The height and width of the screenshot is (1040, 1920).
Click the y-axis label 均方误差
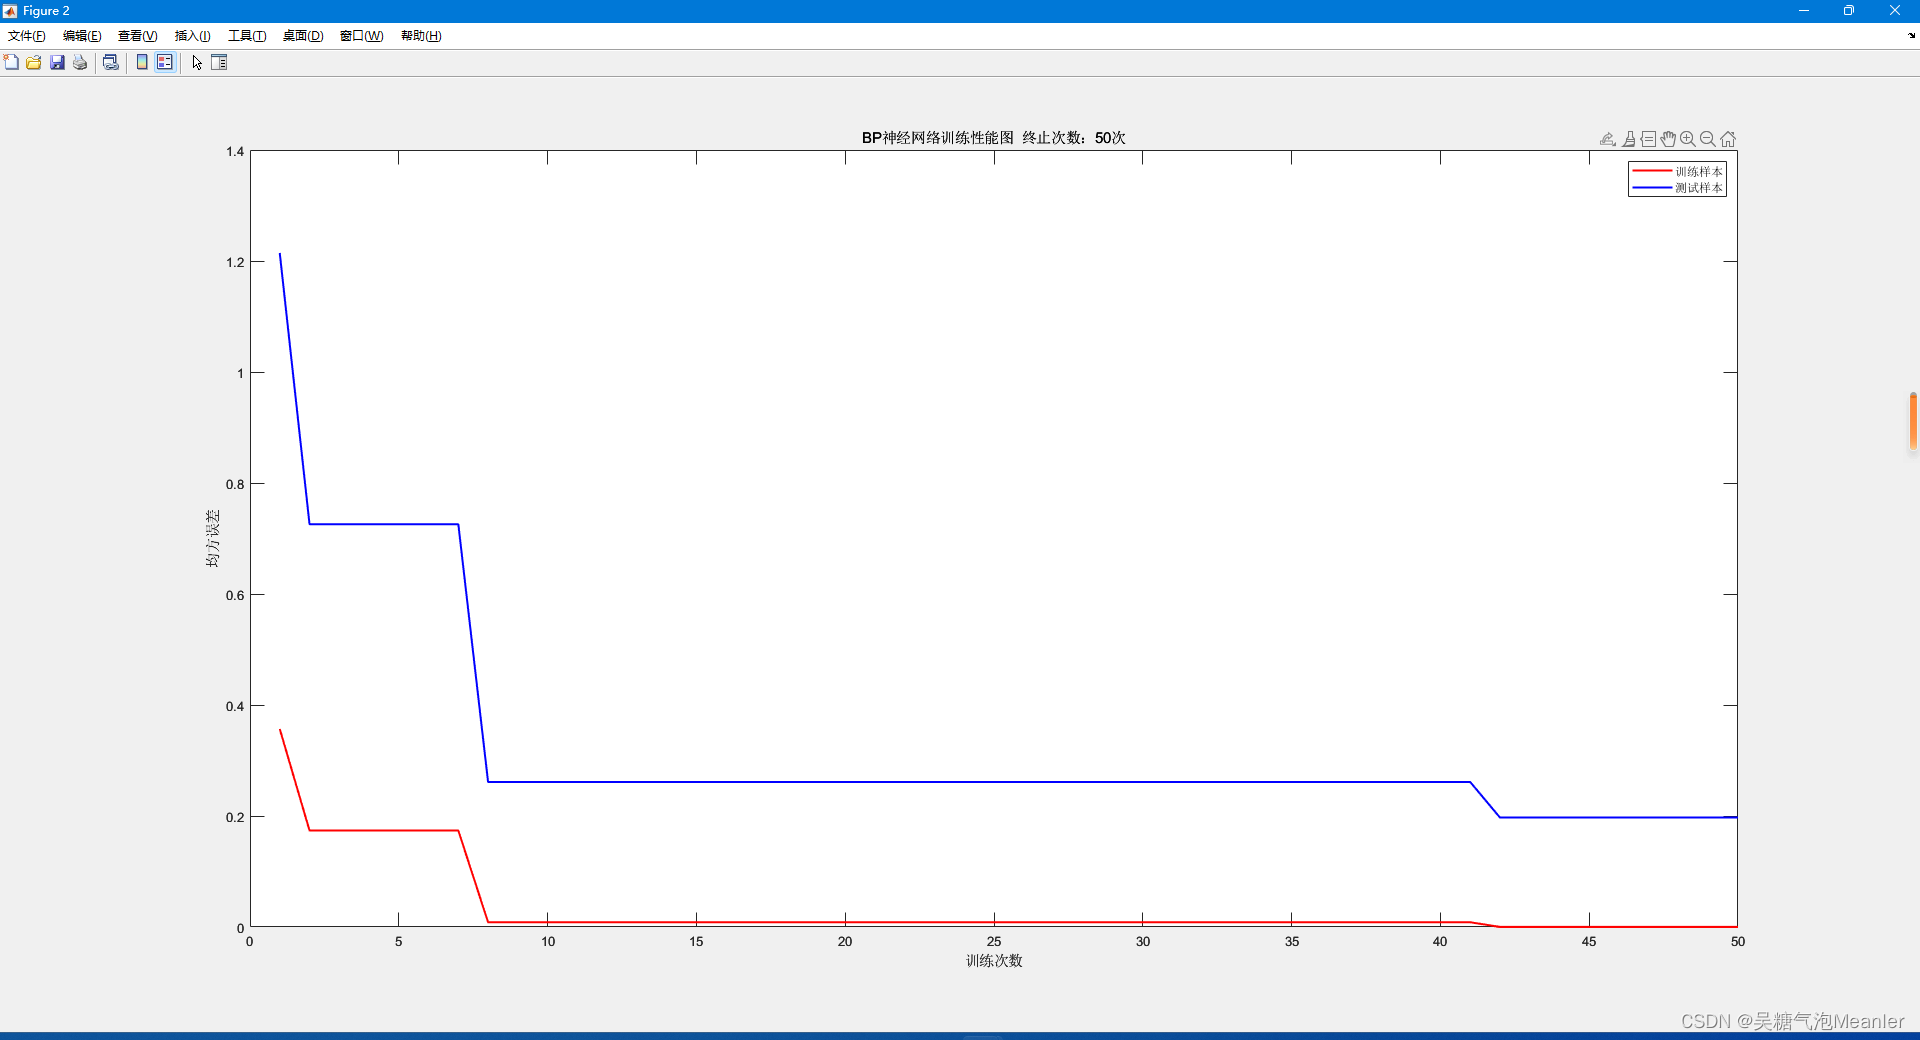point(212,539)
